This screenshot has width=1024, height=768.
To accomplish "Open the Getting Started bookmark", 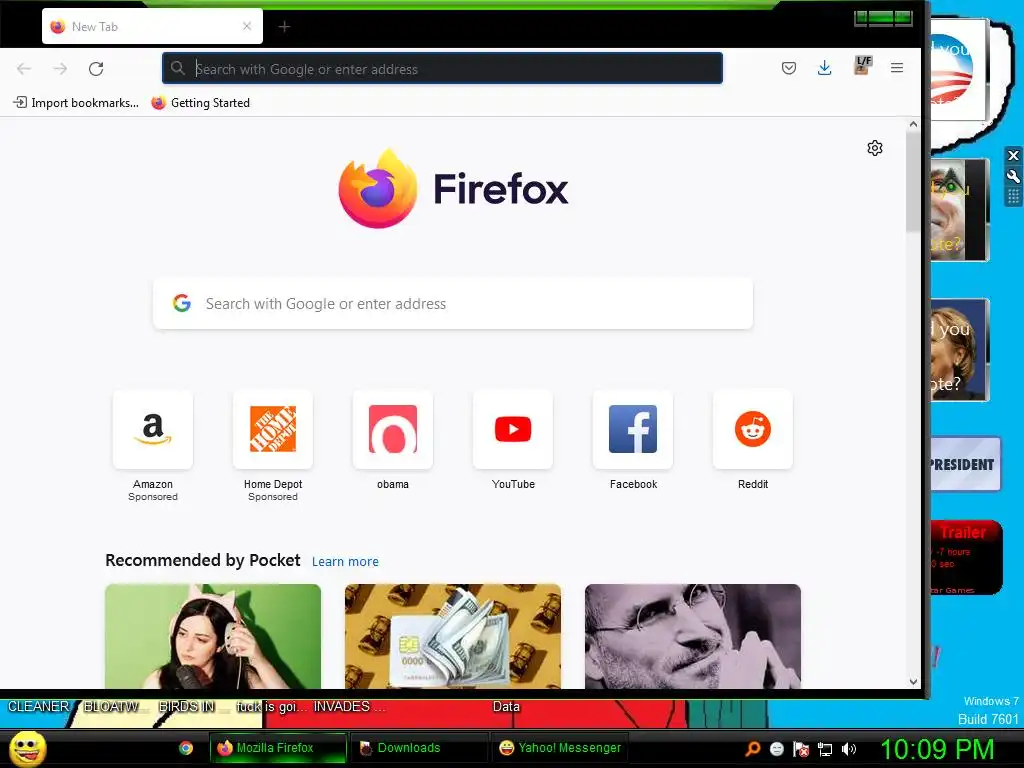I will tap(200, 103).
